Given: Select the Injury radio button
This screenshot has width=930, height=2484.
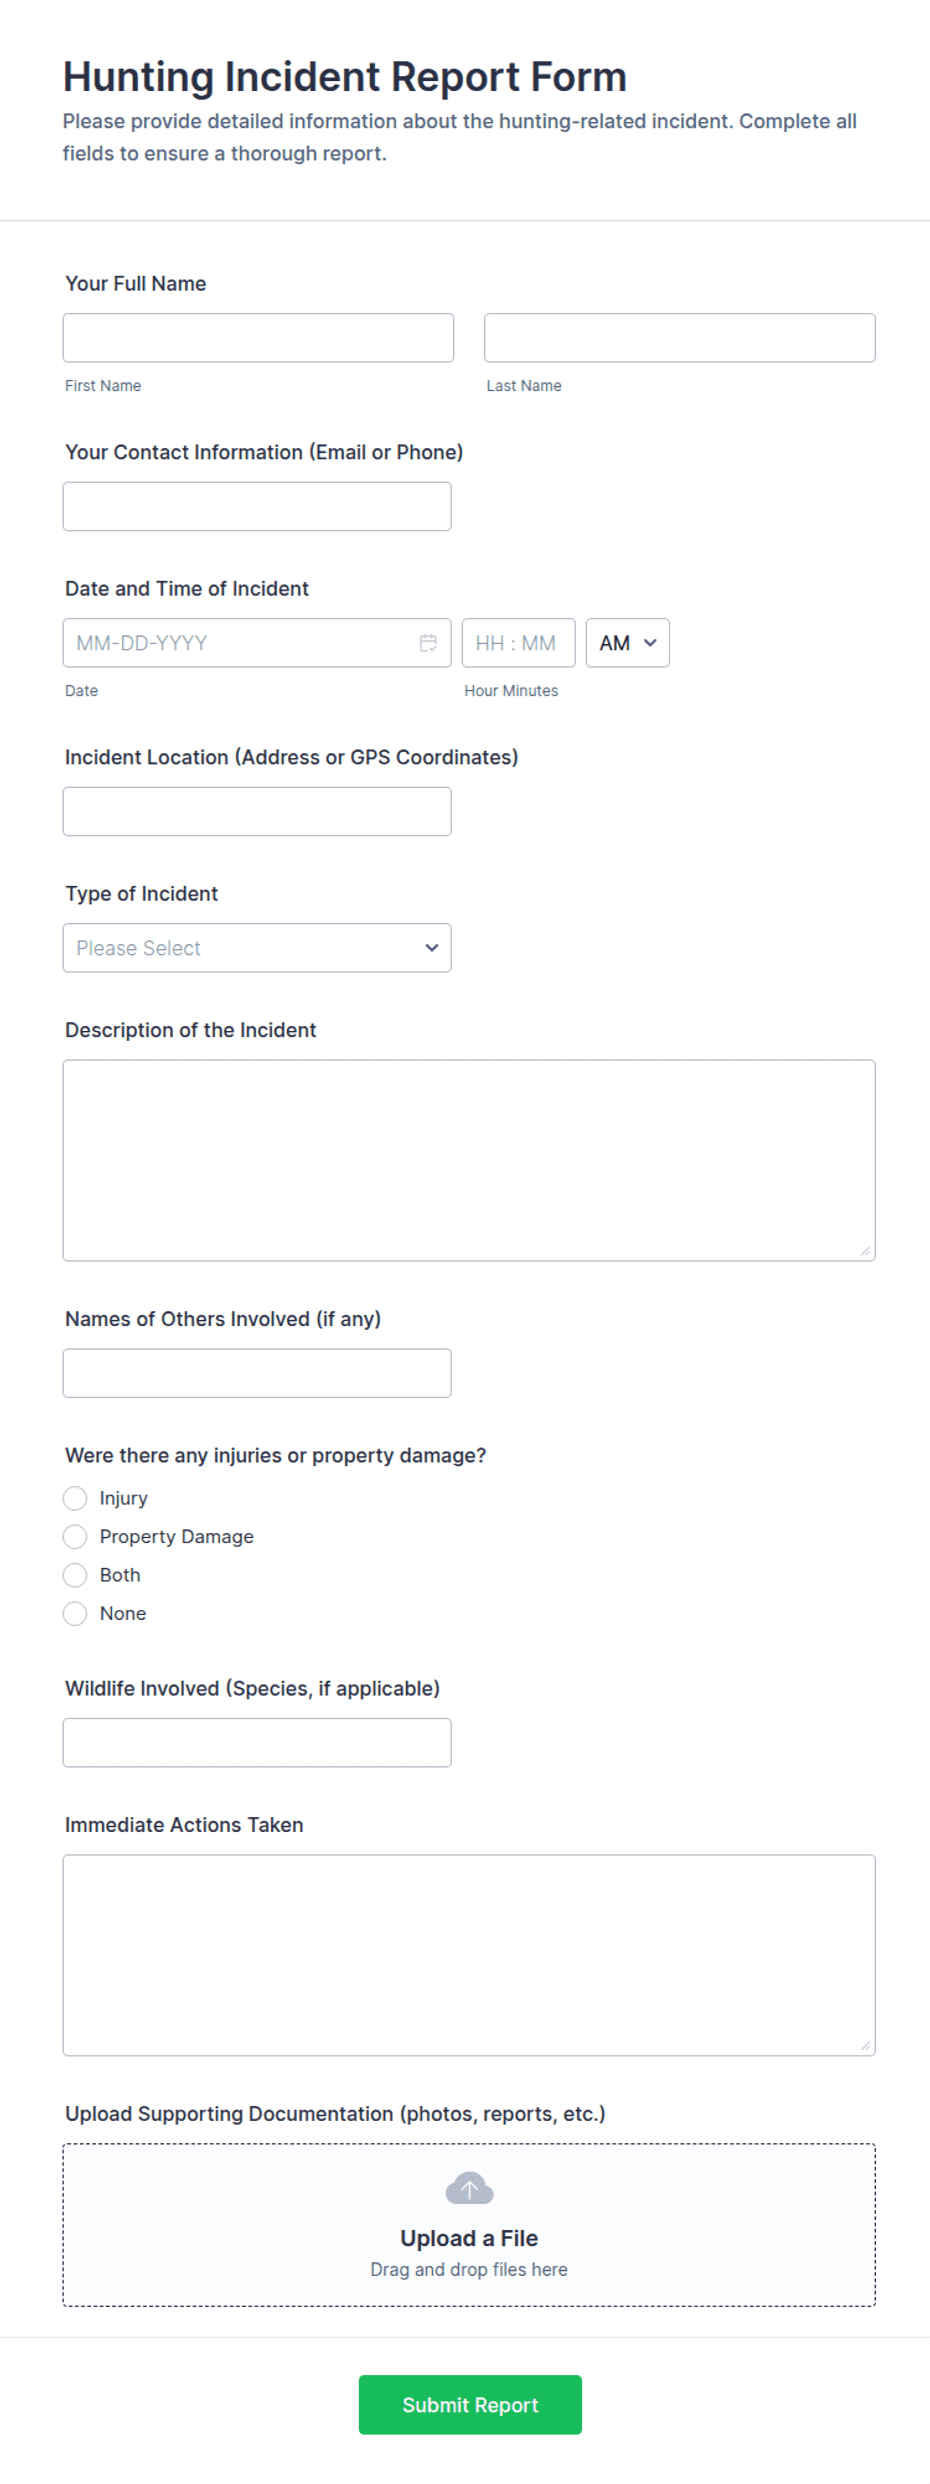Looking at the screenshot, I should coord(75,1498).
